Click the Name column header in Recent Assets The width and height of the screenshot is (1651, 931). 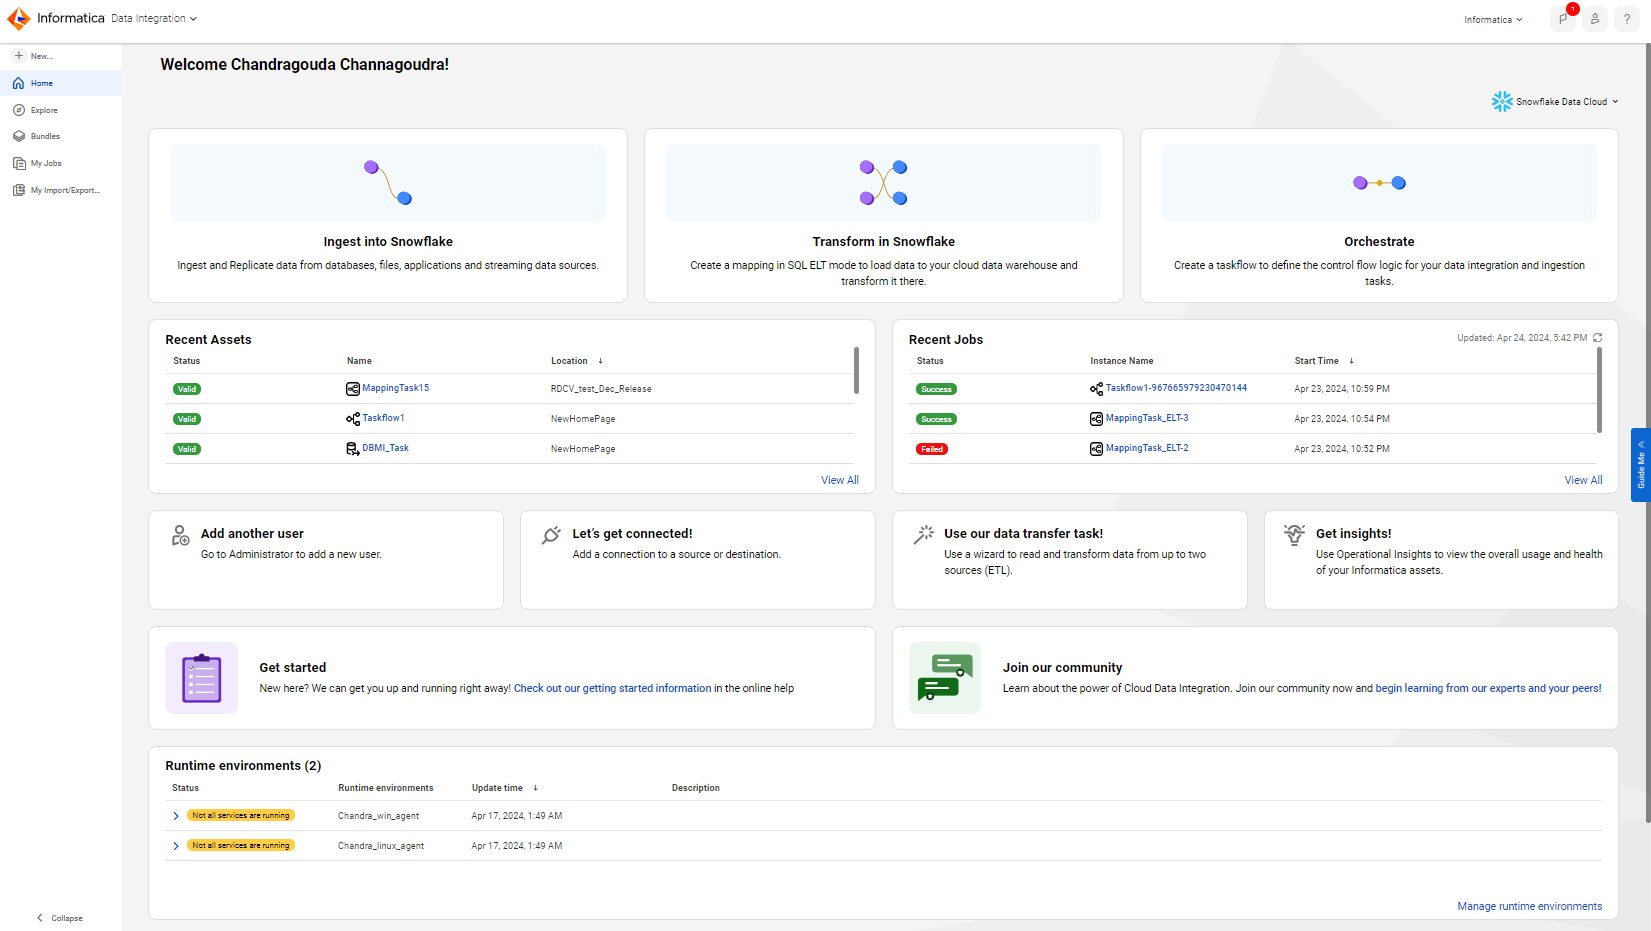(x=359, y=361)
